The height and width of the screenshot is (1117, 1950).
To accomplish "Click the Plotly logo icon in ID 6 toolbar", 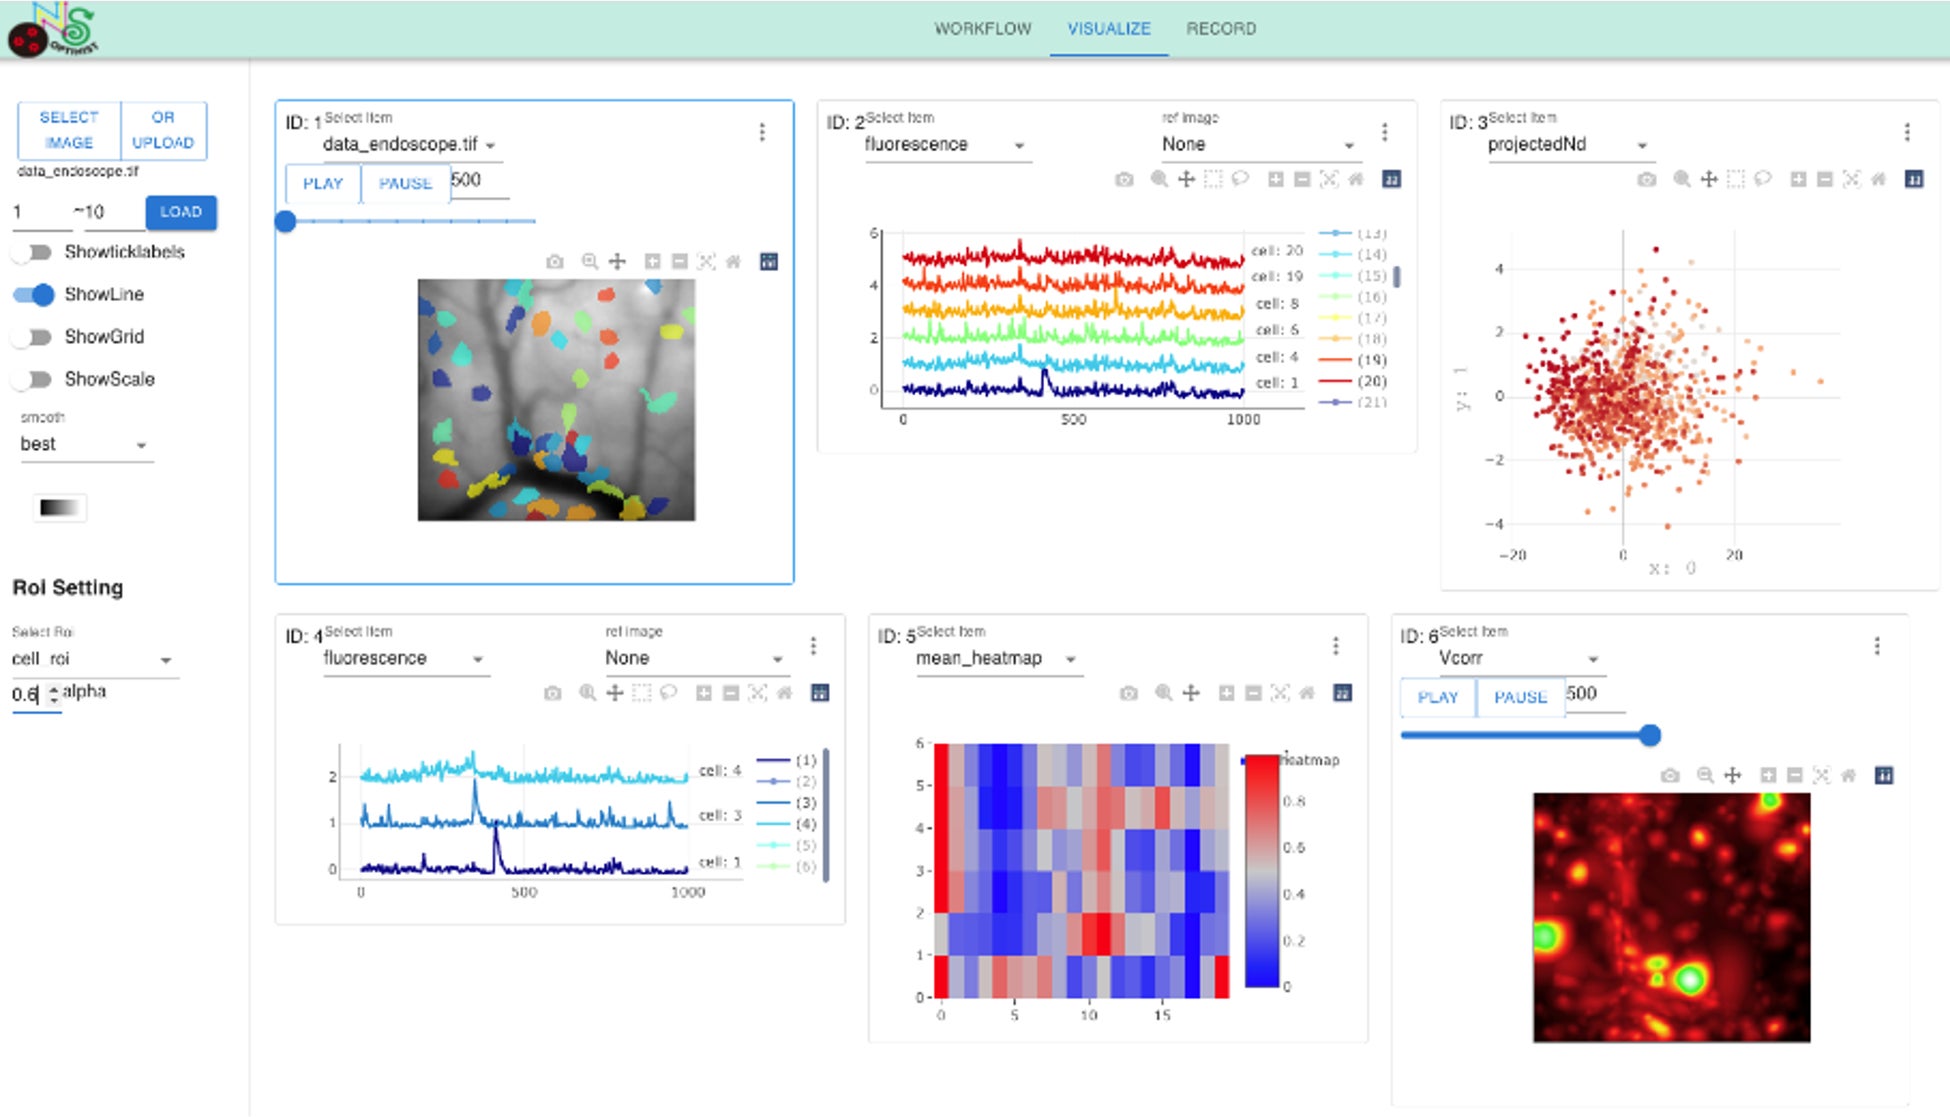I will 1884,776.
